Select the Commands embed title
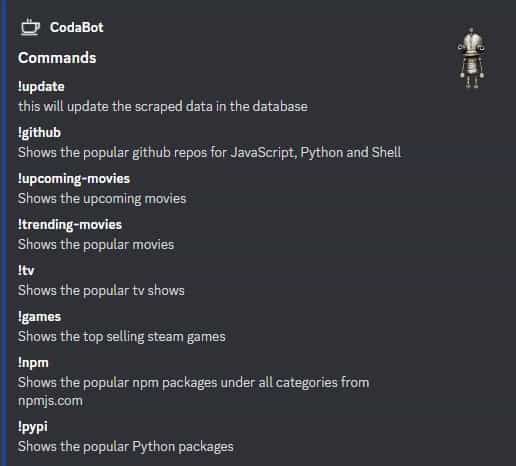The height and width of the screenshot is (466, 516). [x=57, y=58]
